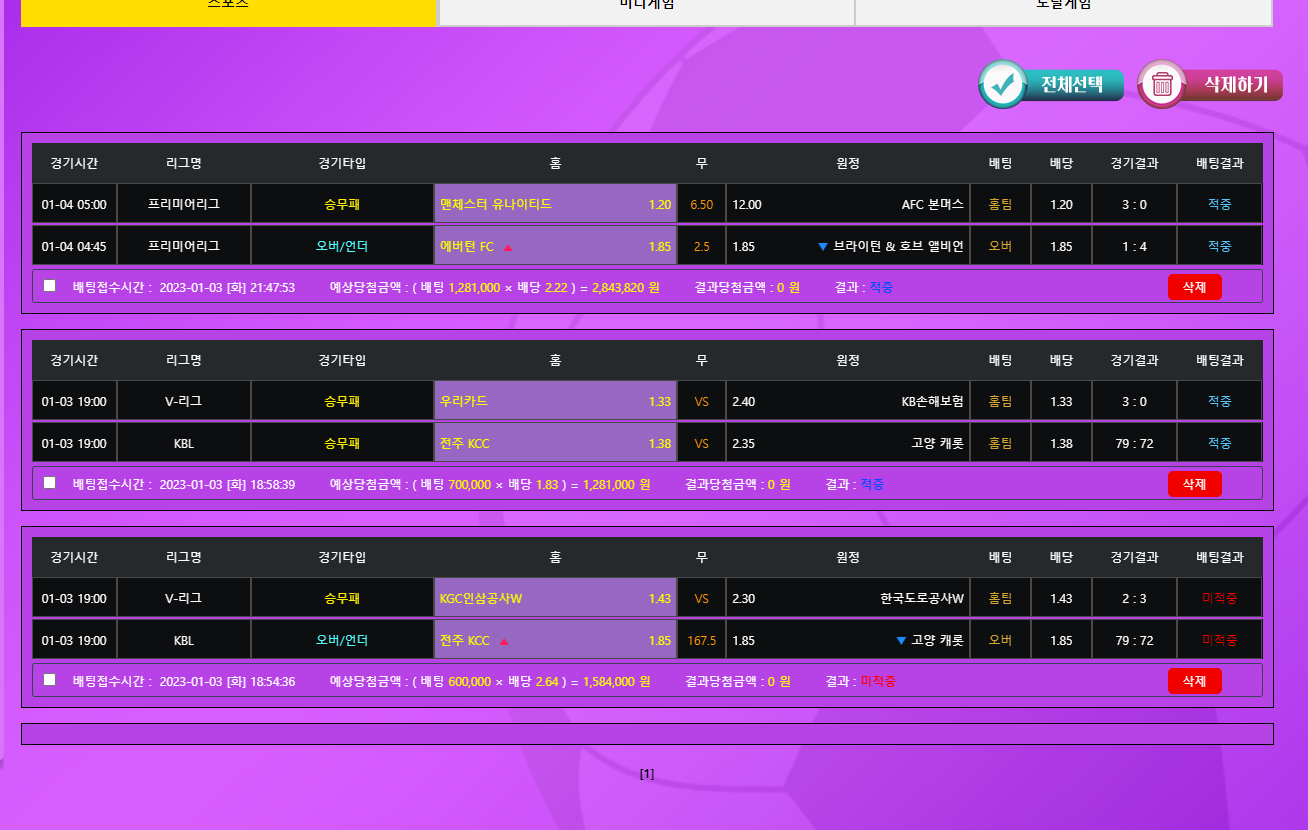This screenshot has width=1308, height=830.
Task: Click red up arrow beside 전주 KCC over/under
Action: (504, 641)
